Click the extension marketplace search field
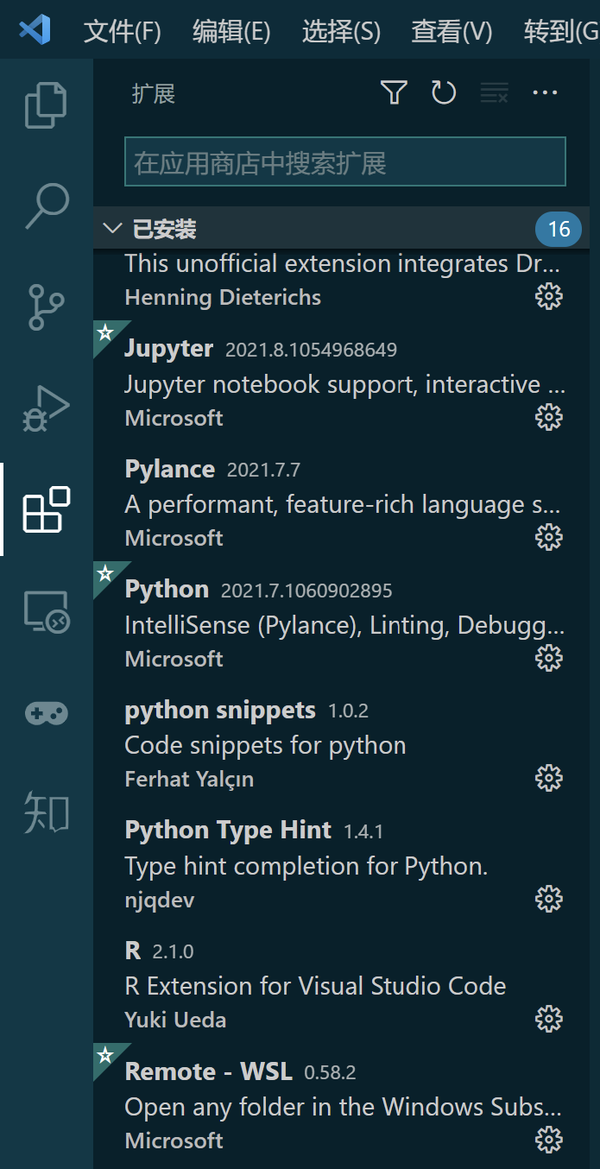Screen dimensions: 600x1169 pyautogui.click(x=344, y=161)
